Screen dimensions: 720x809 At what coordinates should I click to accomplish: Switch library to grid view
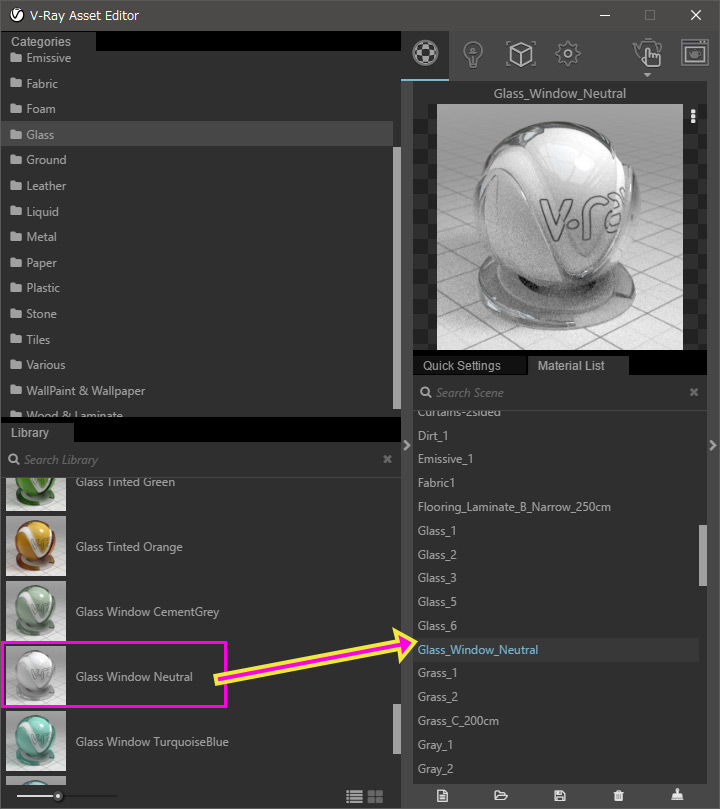[375, 797]
